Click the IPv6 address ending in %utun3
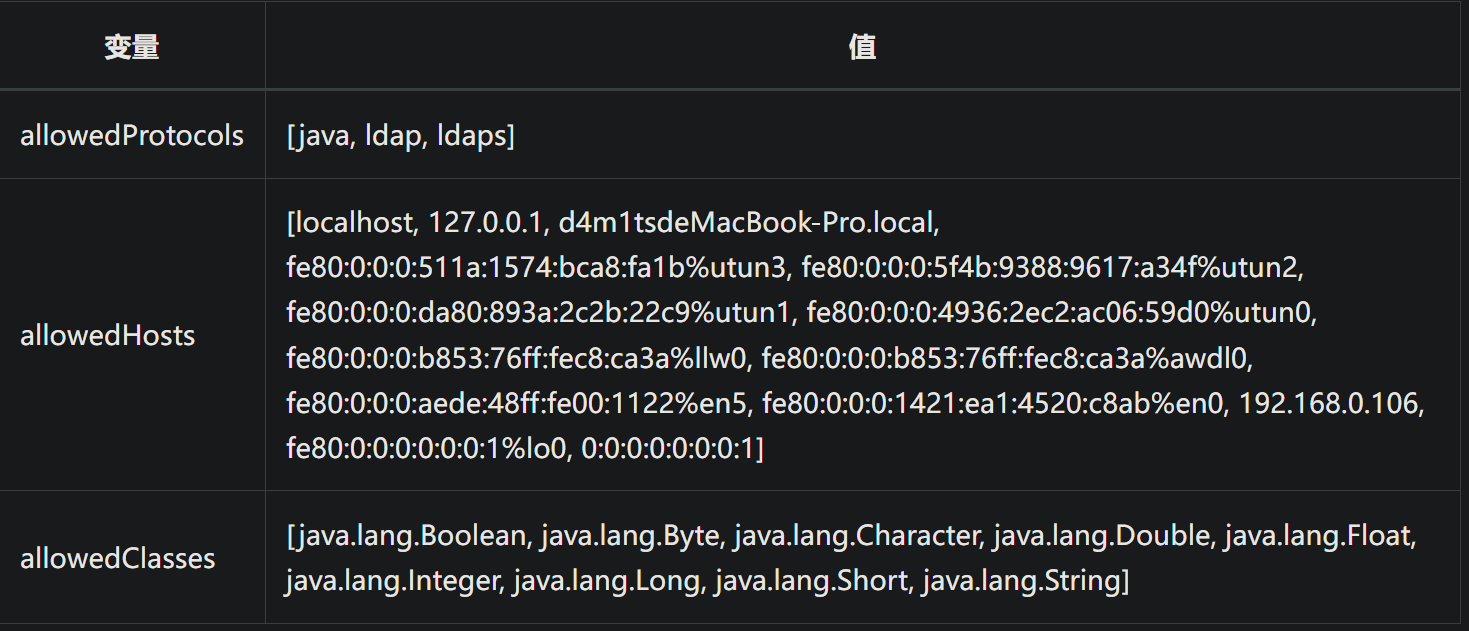 [x=535, y=267]
